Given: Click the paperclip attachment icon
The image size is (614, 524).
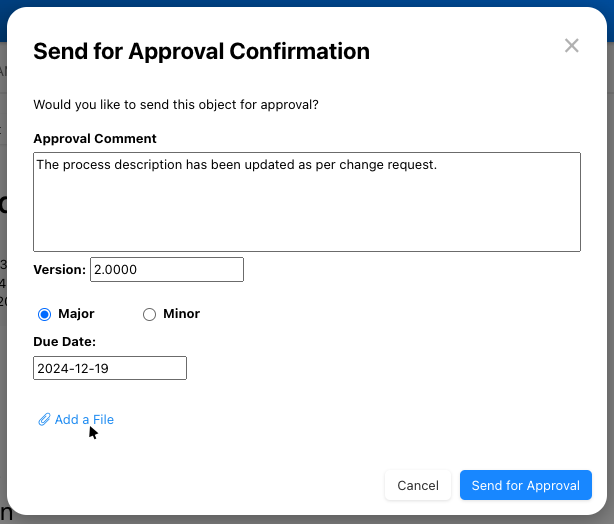Looking at the screenshot, I should [44, 420].
